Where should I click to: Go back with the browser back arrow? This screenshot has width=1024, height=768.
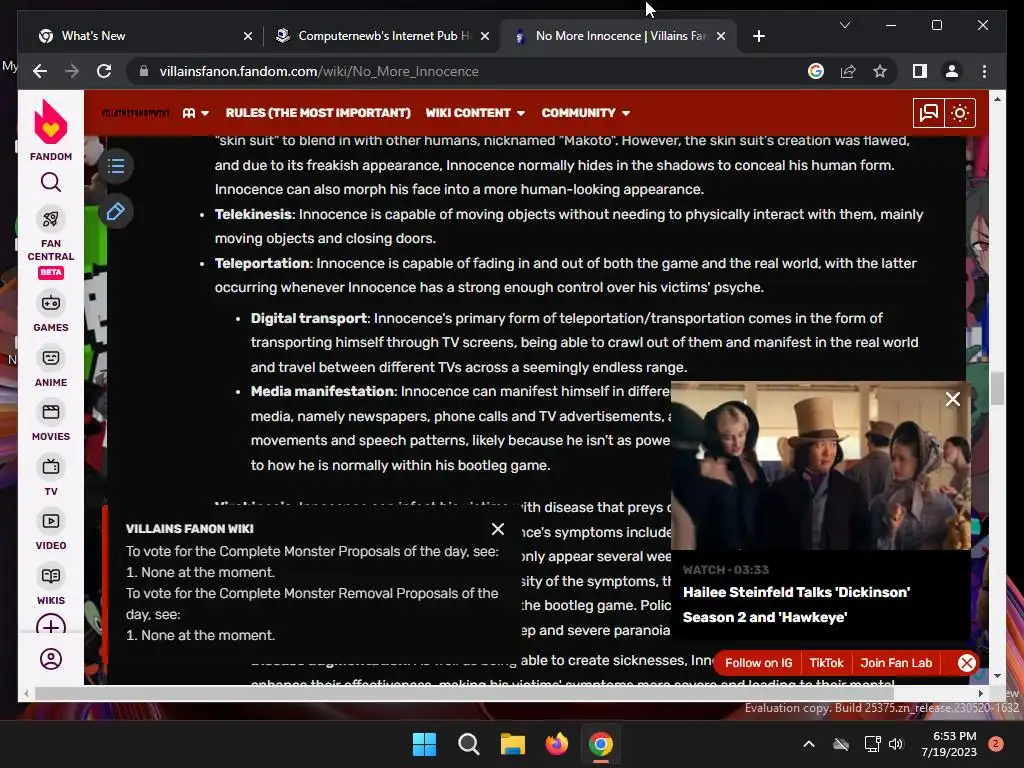pyautogui.click(x=40, y=71)
